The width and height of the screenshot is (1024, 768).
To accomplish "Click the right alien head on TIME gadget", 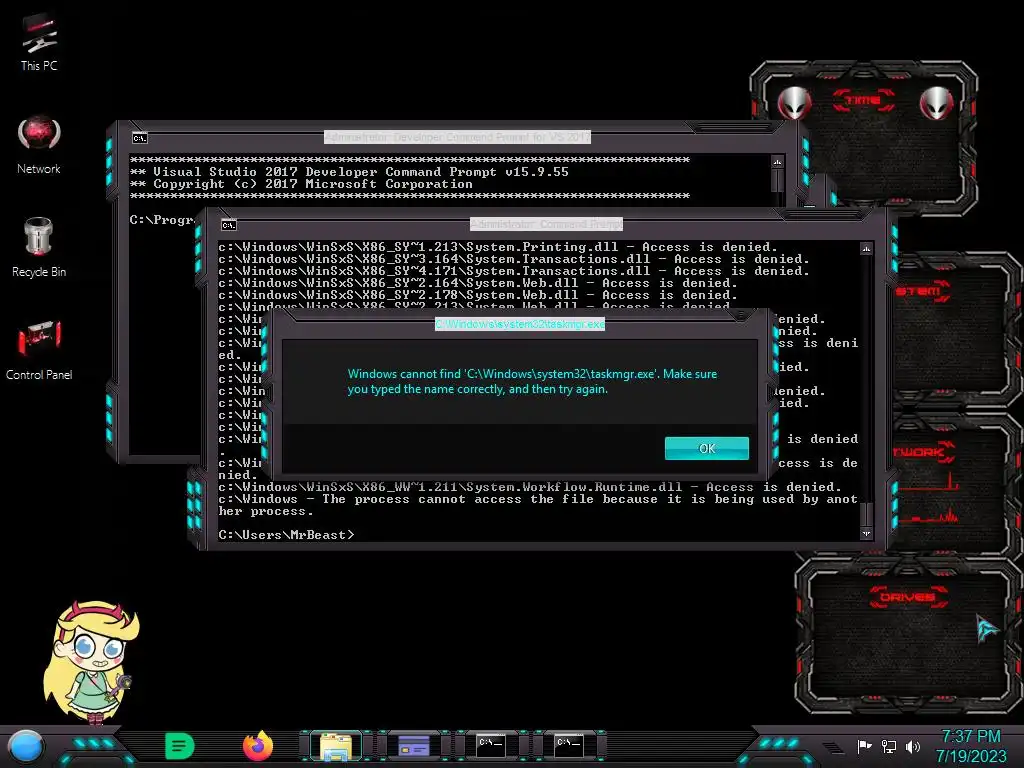I will coord(936,103).
